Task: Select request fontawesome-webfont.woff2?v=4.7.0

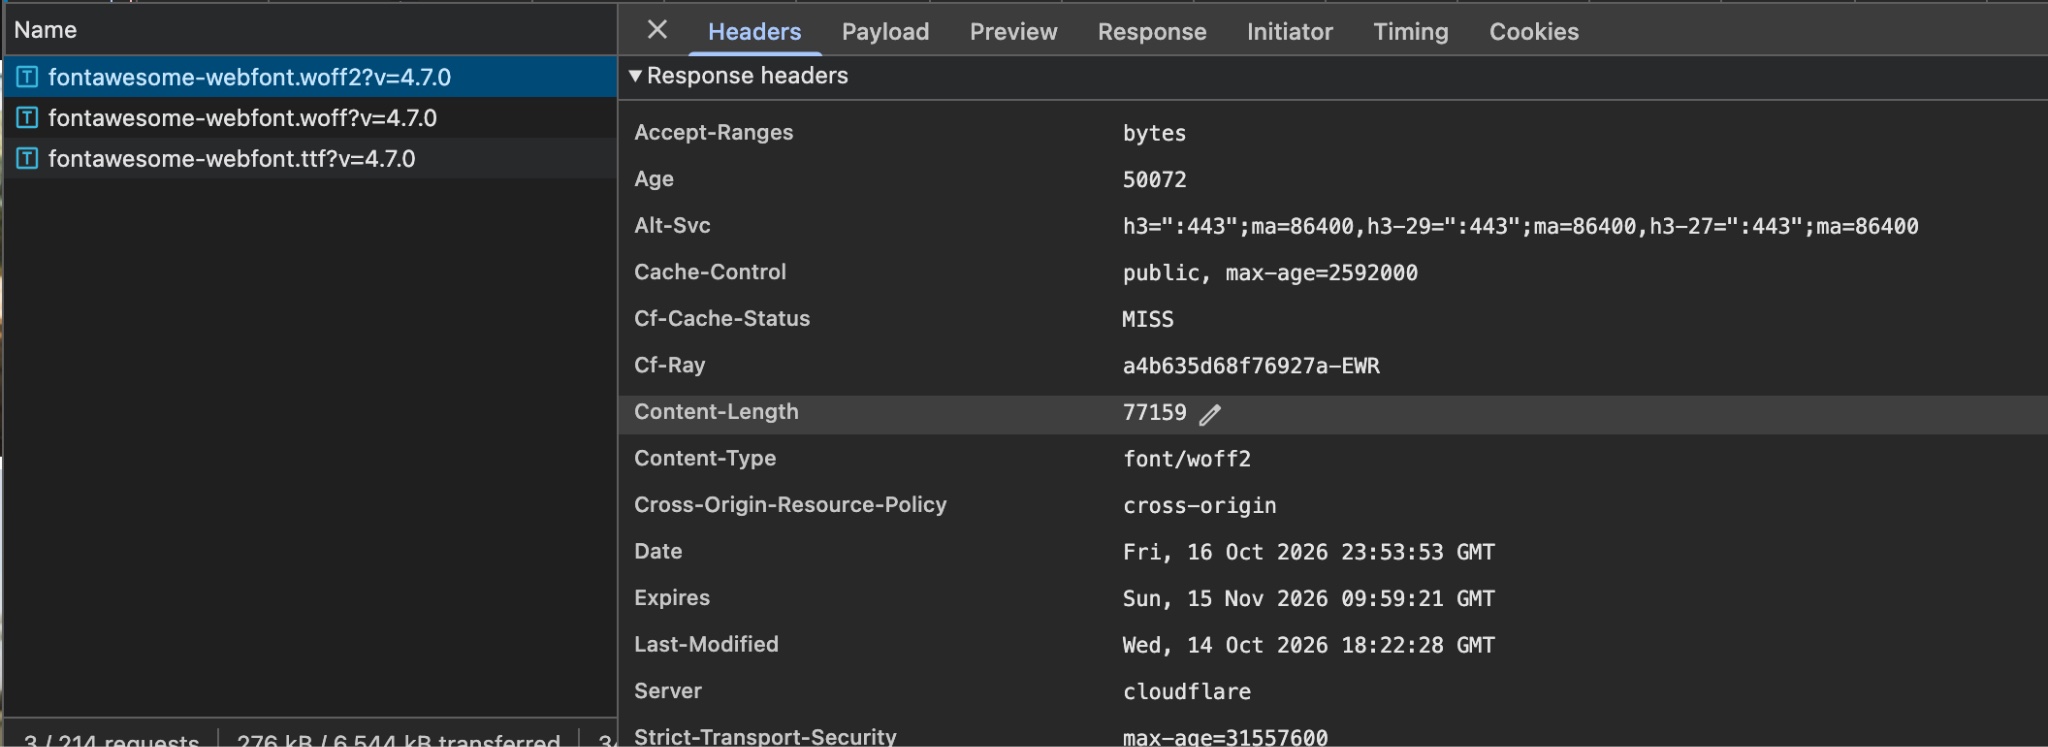Action: click(x=310, y=77)
